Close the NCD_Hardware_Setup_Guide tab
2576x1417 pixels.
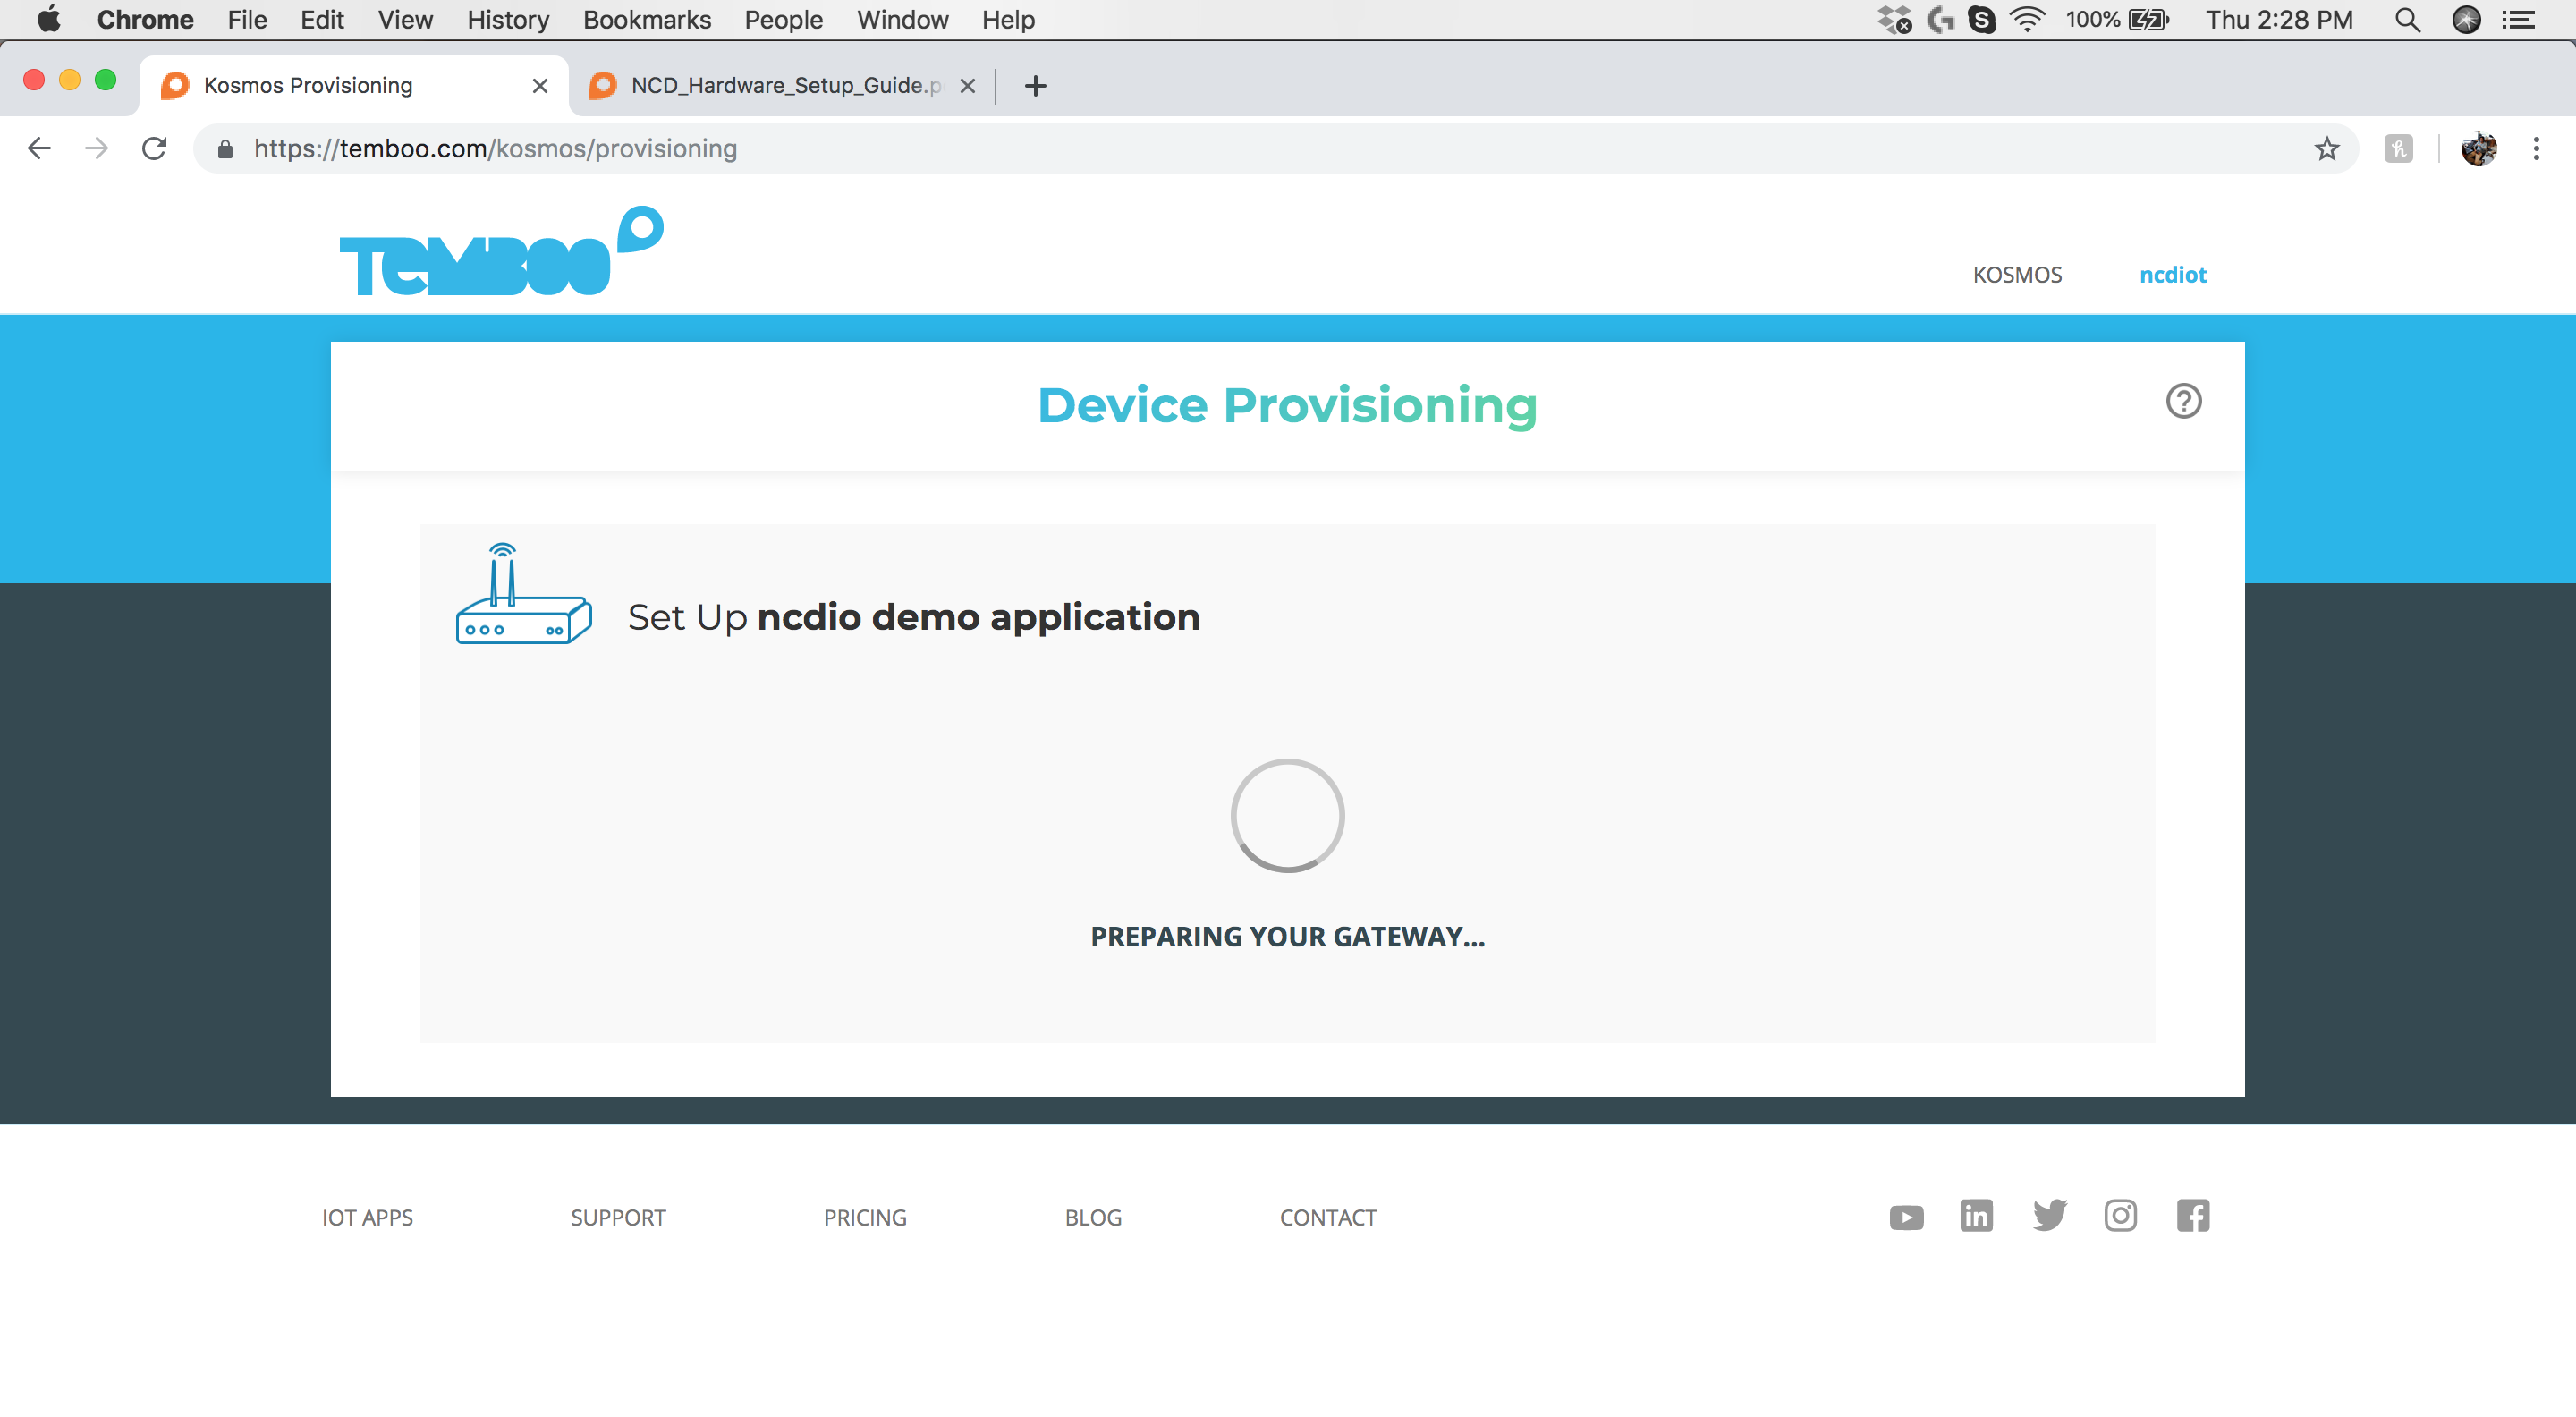coord(967,86)
